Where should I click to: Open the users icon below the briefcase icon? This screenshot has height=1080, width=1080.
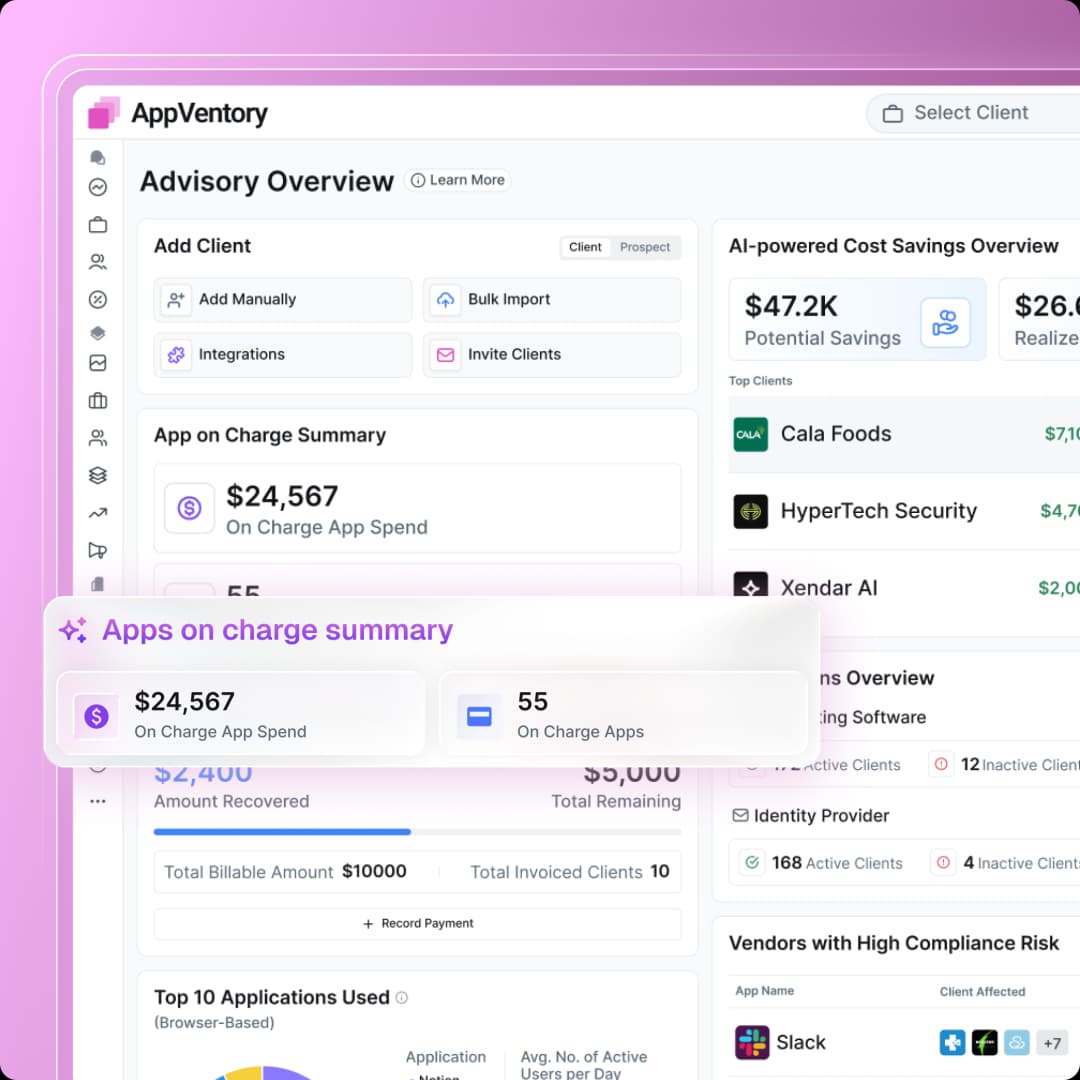click(98, 262)
